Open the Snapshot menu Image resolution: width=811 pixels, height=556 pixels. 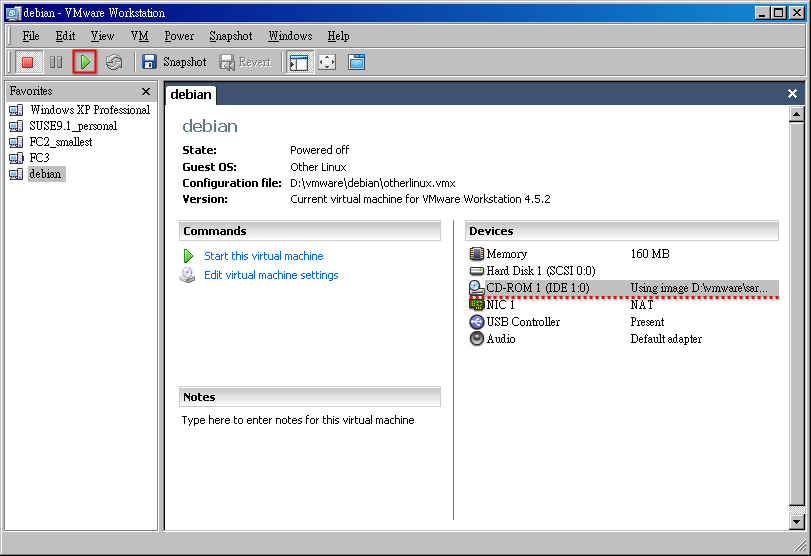pyautogui.click(x=230, y=36)
